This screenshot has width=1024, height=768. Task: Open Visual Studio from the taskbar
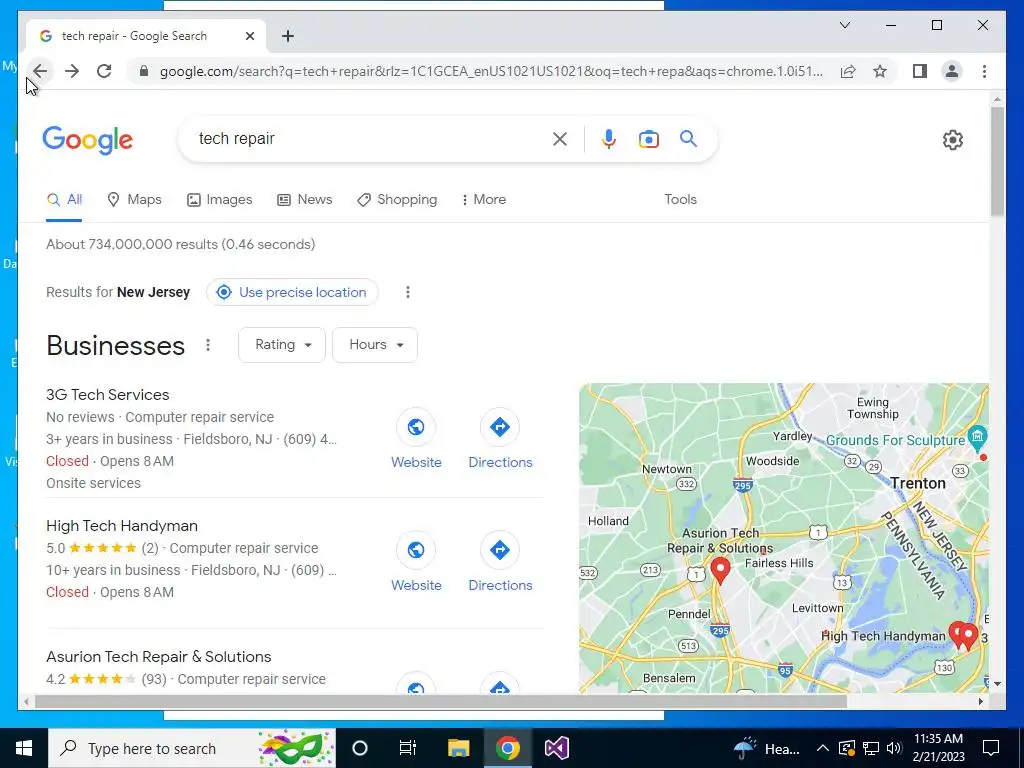556,748
